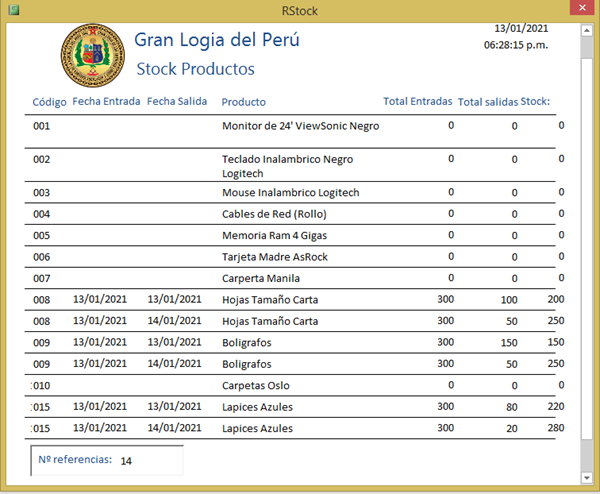Click the Gran Logia del Perú title
600x494 pixels.
click(217, 40)
